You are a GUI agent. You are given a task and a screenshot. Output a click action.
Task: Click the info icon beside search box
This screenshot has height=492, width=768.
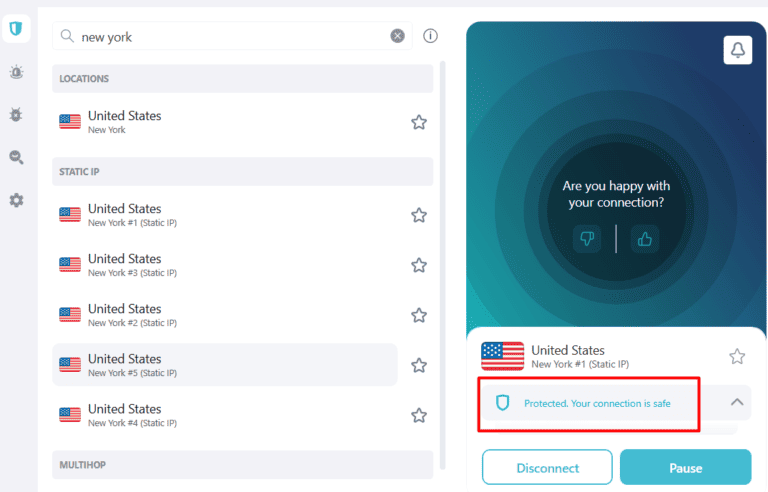coord(430,36)
